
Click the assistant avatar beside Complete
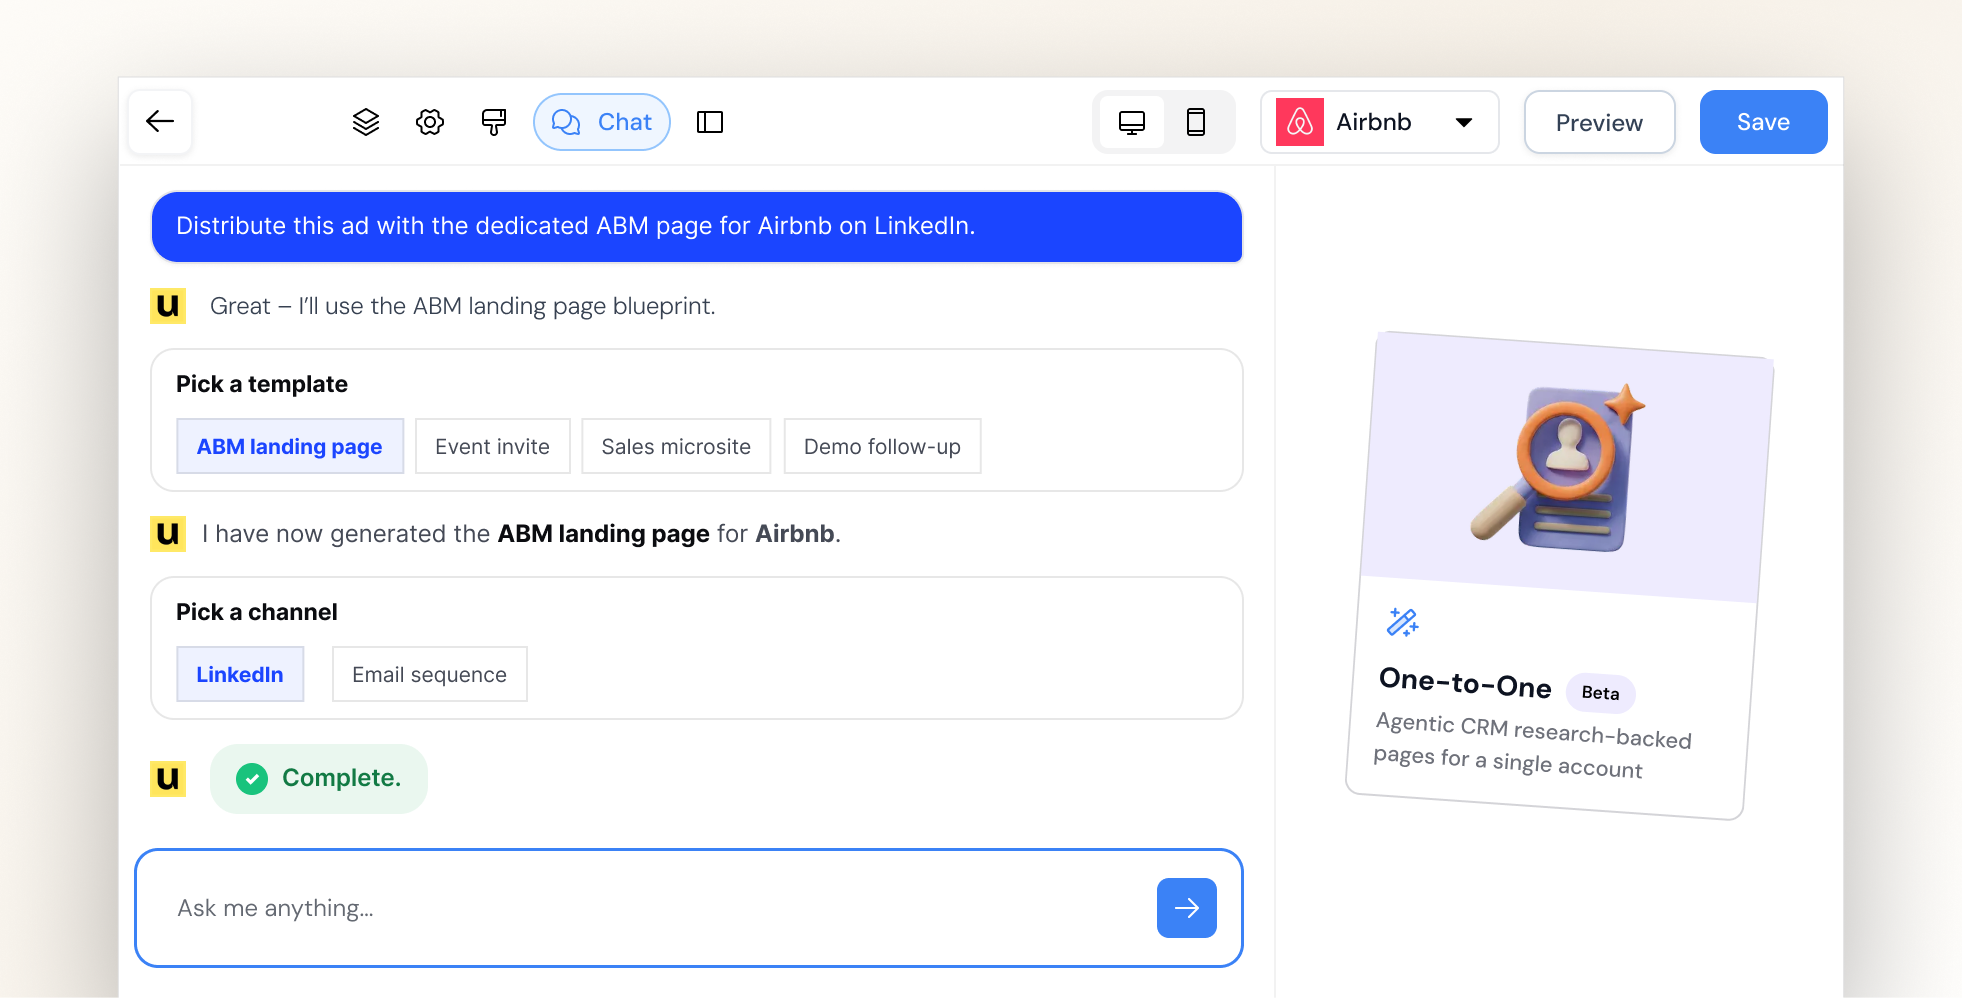click(168, 778)
